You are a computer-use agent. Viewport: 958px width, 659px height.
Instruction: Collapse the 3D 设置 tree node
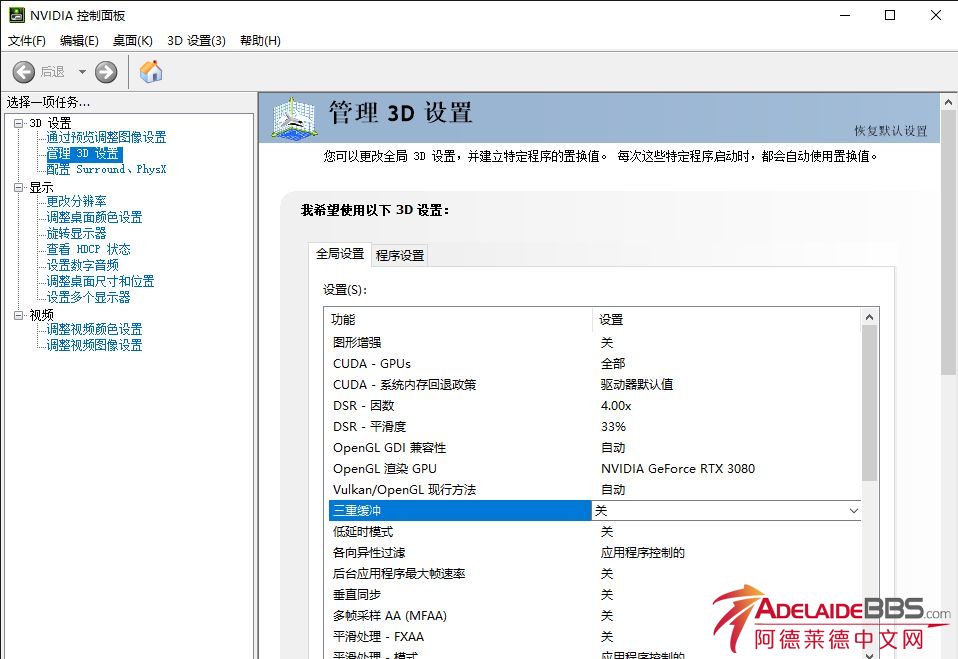pyautogui.click(x=18, y=123)
